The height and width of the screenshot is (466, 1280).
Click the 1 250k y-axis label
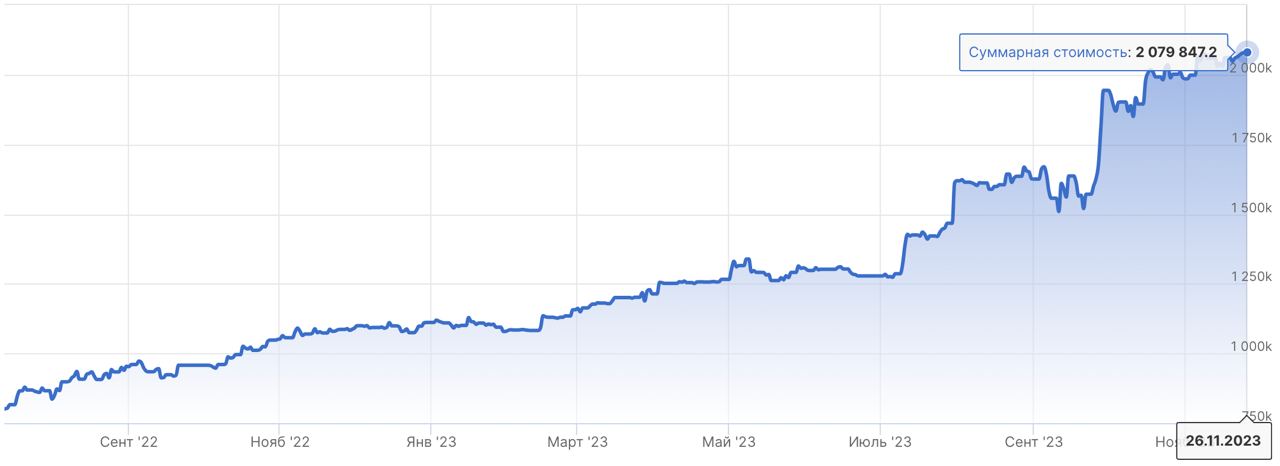click(1251, 276)
